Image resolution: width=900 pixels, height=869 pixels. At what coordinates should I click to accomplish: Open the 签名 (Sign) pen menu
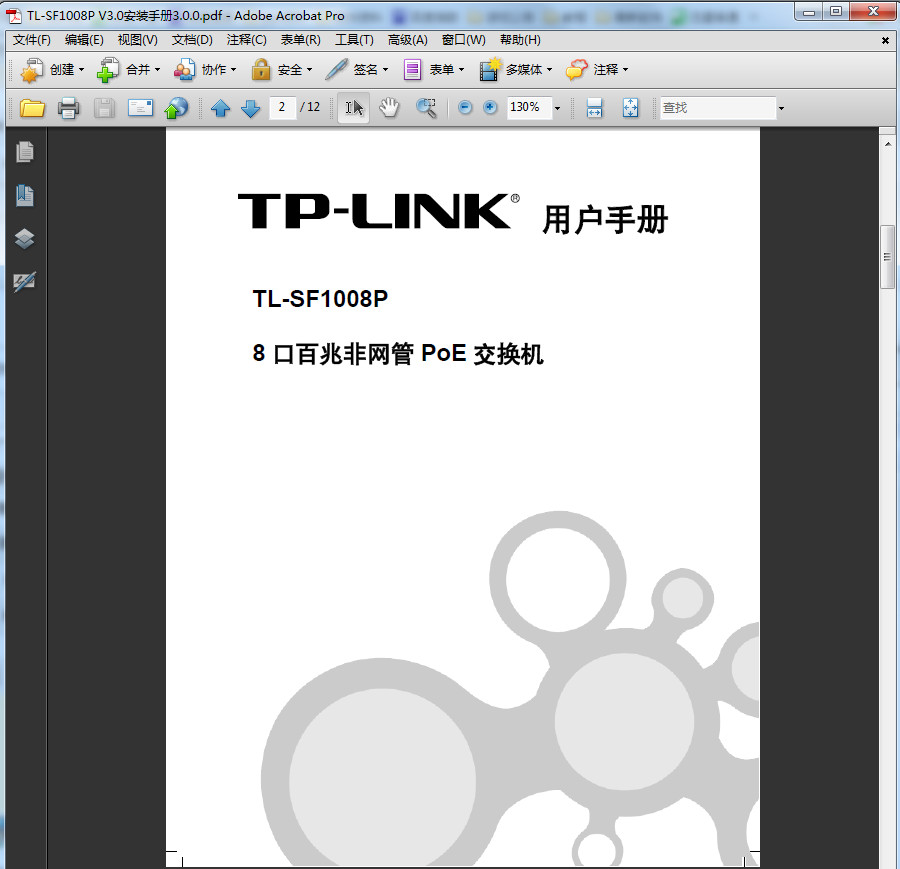[x=357, y=70]
